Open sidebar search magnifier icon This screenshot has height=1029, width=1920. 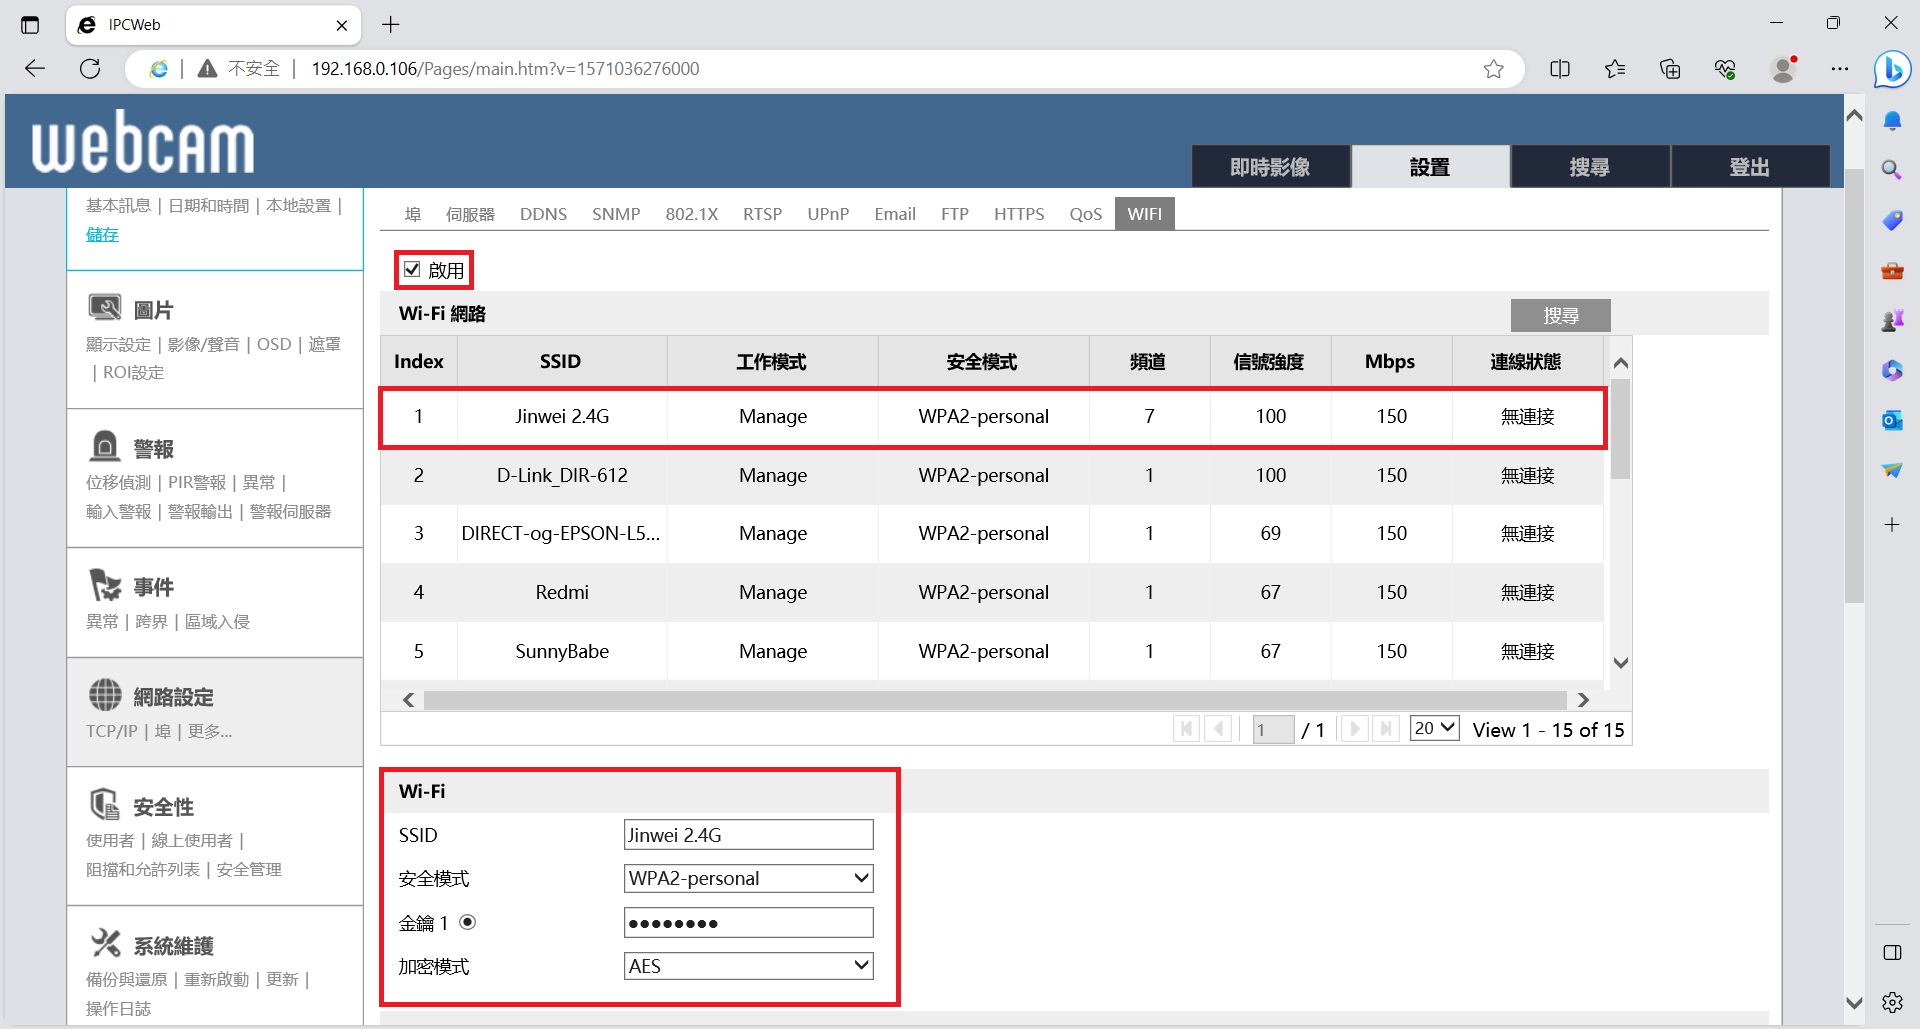tap(1892, 170)
